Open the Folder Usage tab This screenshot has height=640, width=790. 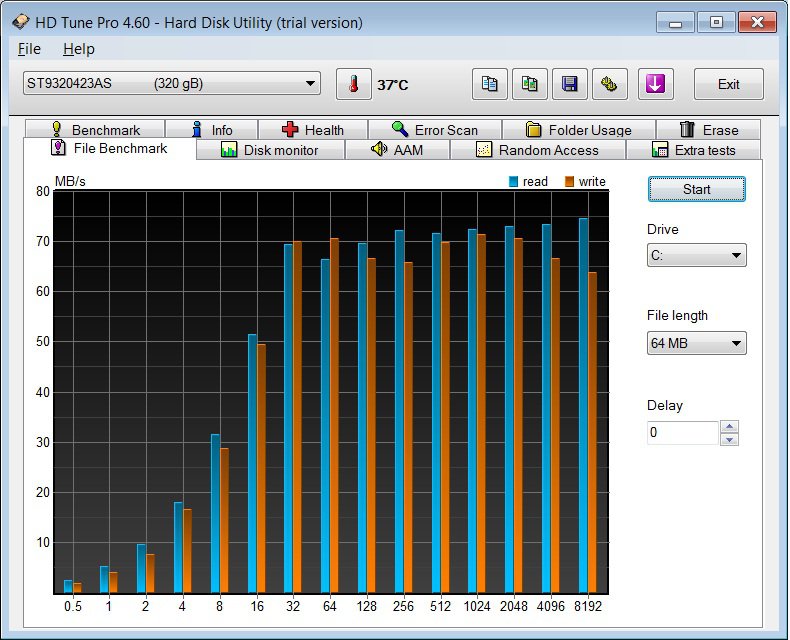[x=578, y=130]
